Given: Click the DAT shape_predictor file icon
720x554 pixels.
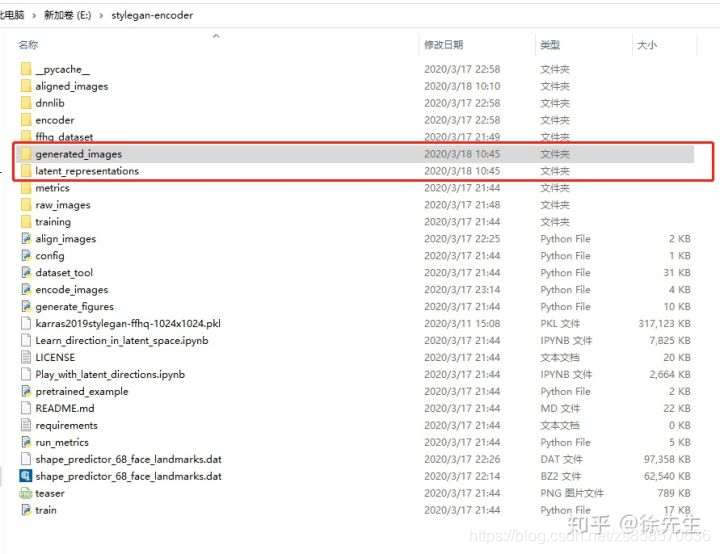Looking at the screenshot, I should (26, 459).
